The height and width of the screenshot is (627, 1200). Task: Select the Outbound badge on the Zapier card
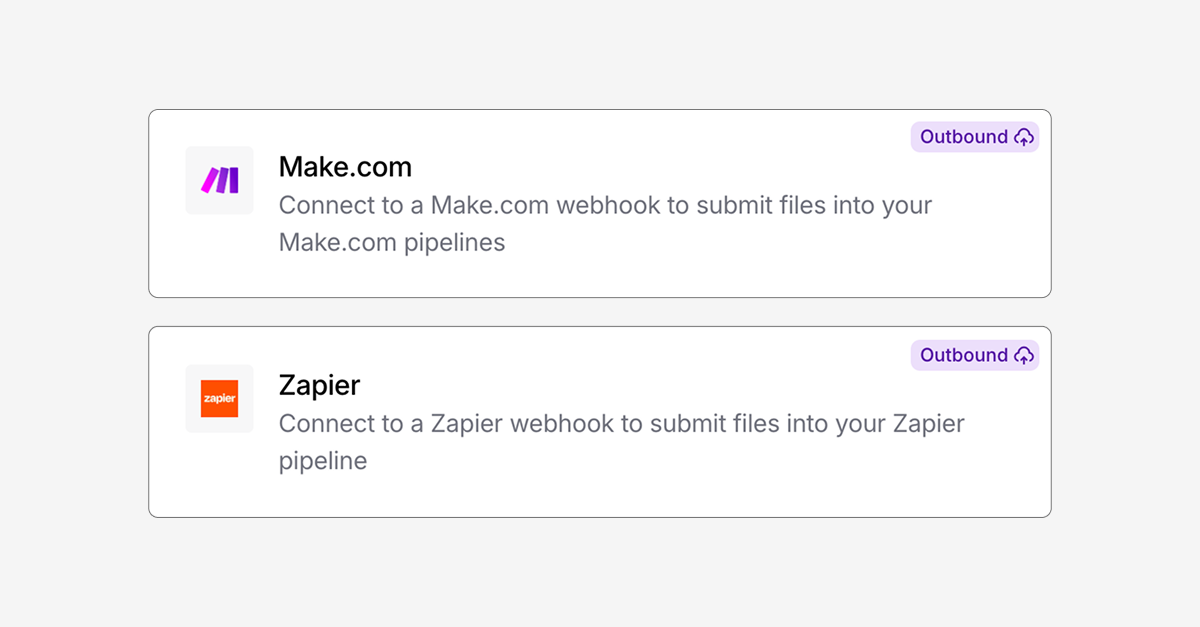point(975,355)
